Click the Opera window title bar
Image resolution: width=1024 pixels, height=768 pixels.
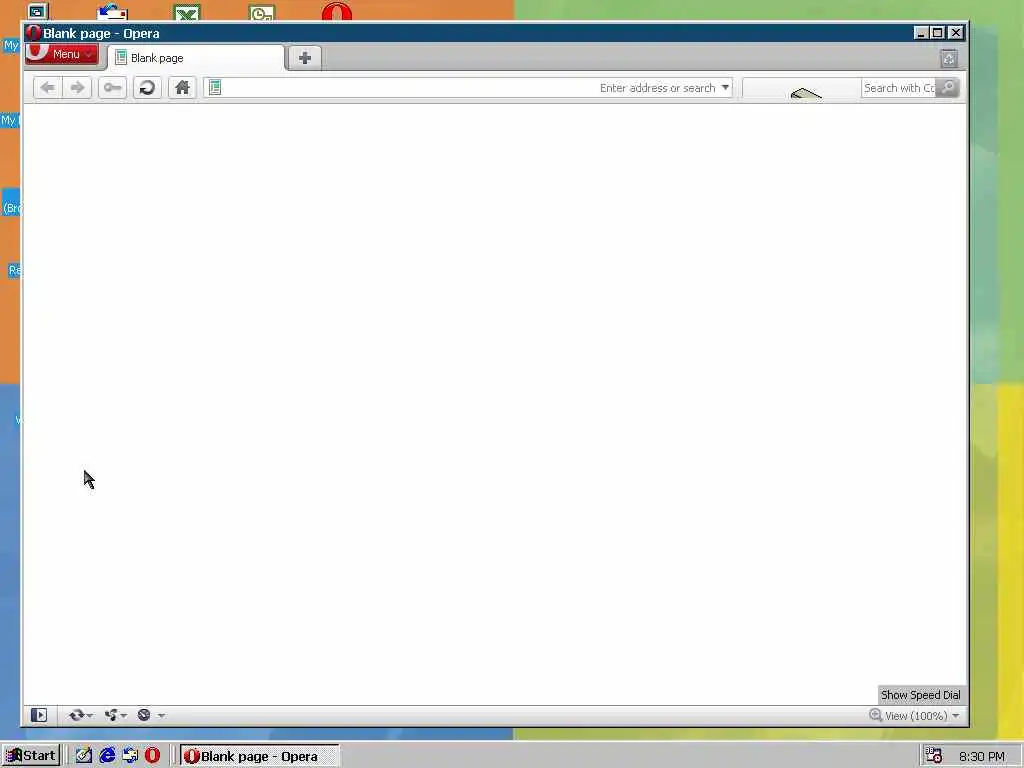tap(495, 33)
